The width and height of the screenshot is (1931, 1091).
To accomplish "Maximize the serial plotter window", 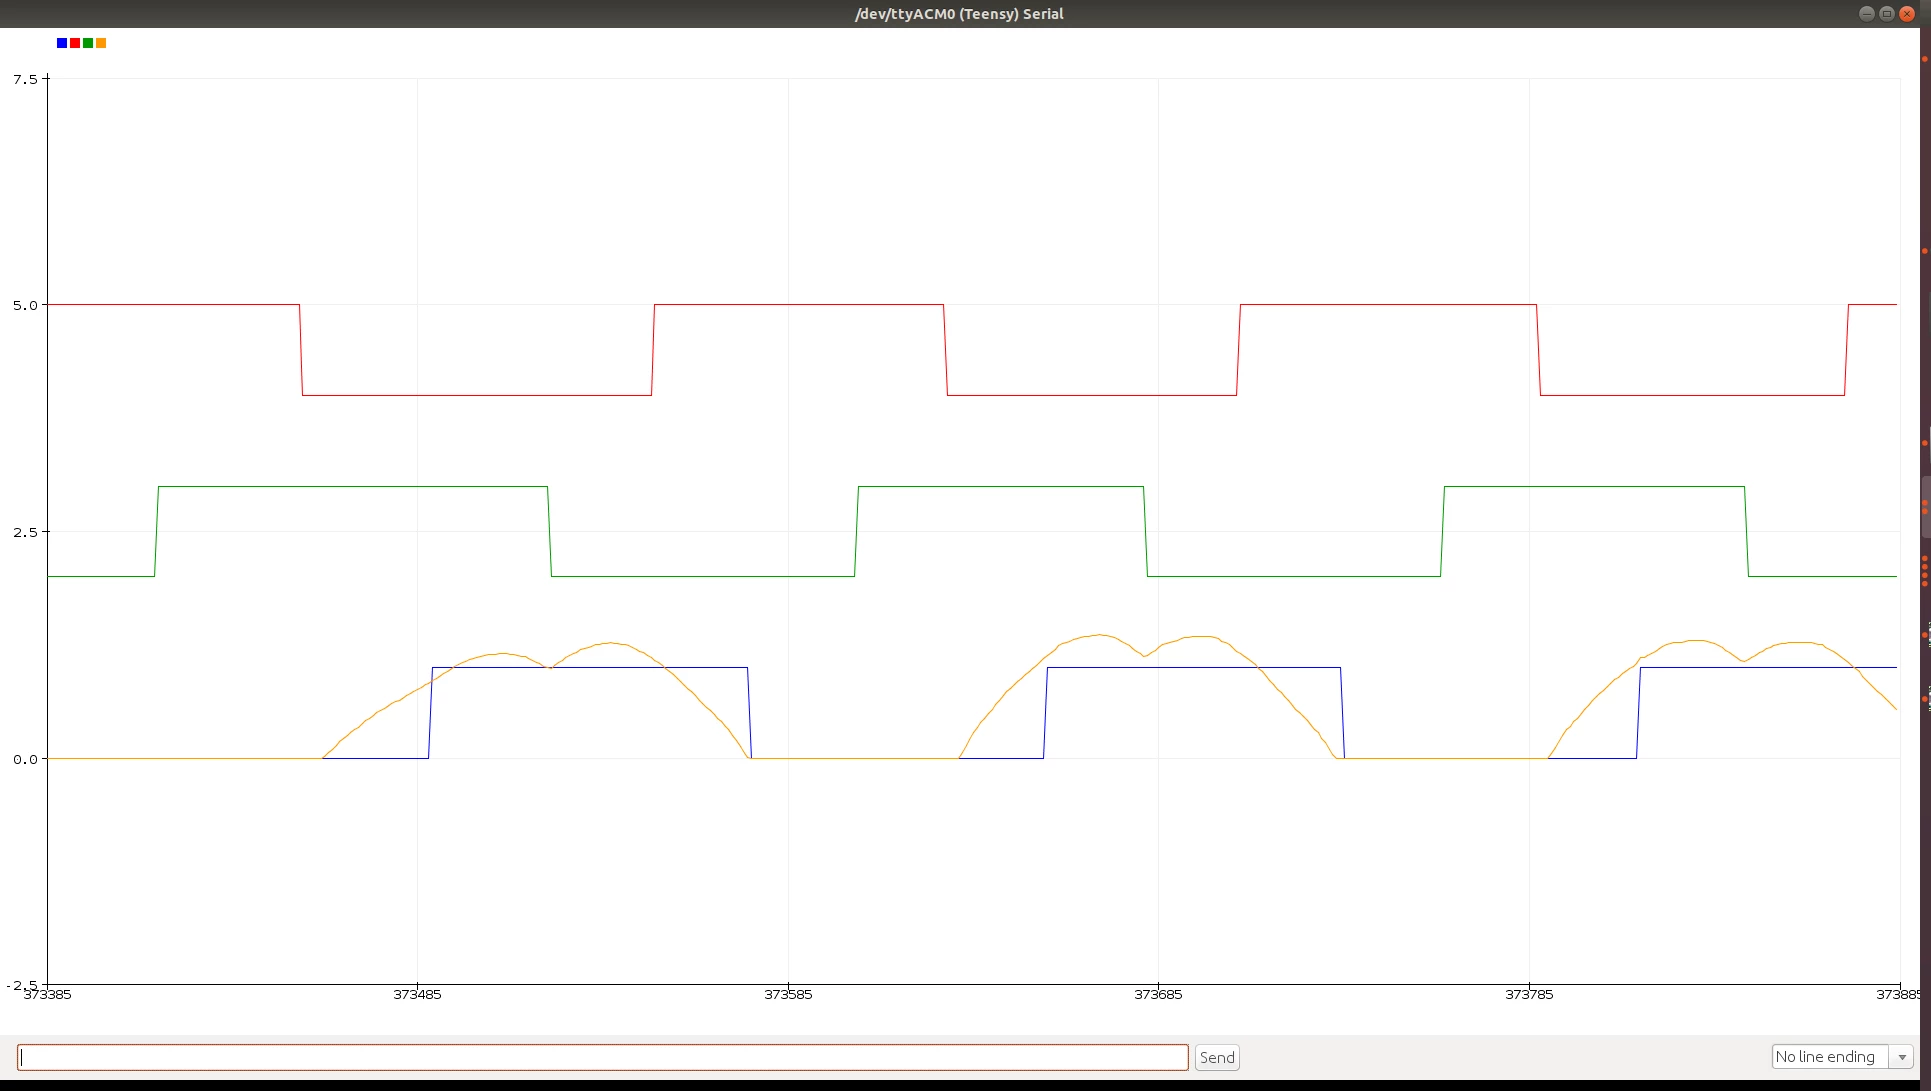I will (x=1886, y=14).
